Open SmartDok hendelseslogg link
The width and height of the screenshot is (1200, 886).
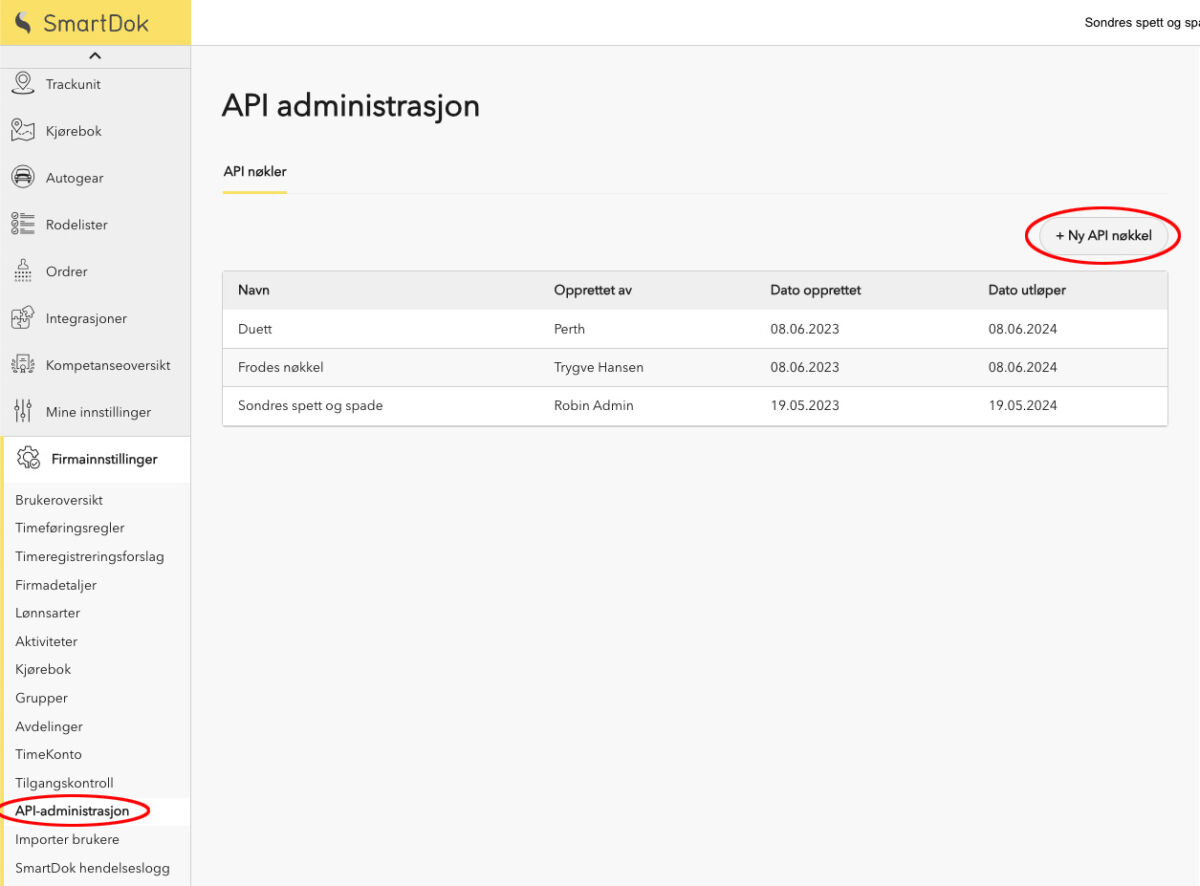pos(93,868)
